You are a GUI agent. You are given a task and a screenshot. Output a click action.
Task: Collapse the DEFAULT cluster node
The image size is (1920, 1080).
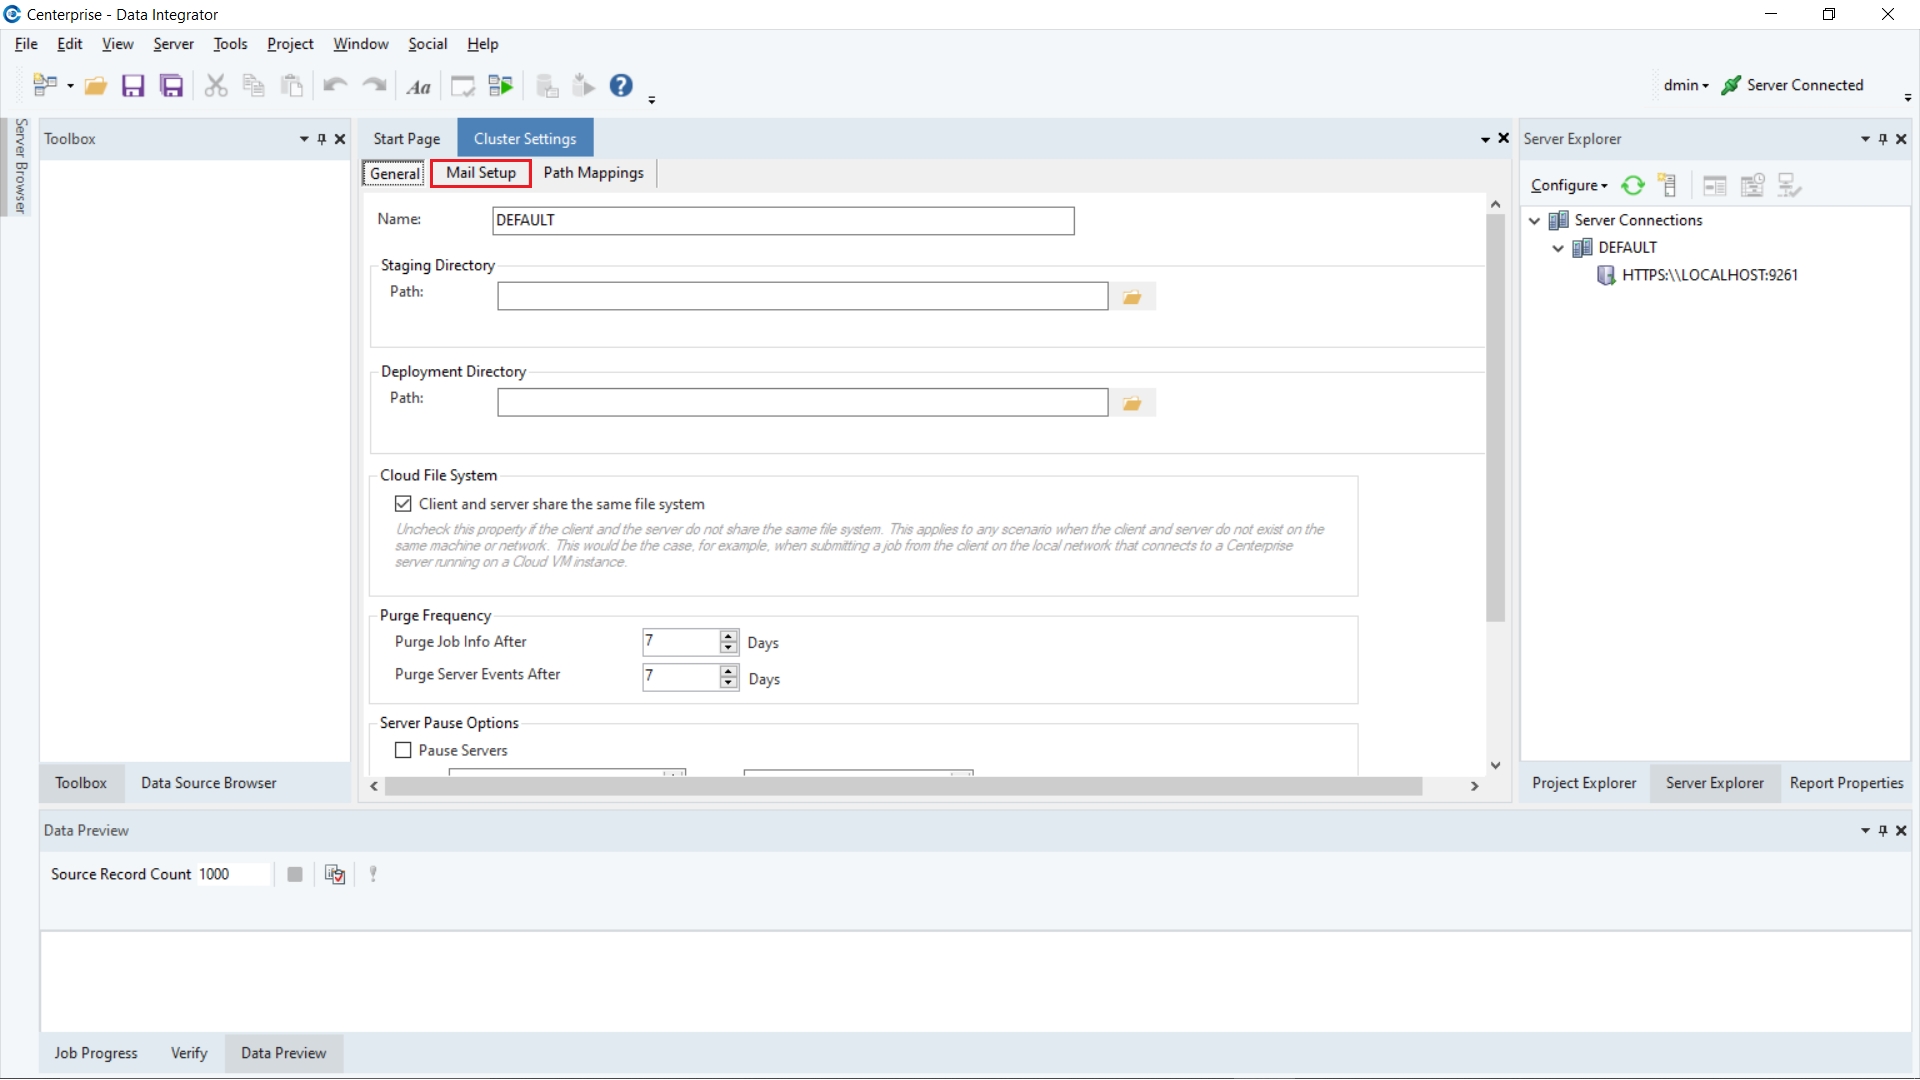click(x=1558, y=247)
